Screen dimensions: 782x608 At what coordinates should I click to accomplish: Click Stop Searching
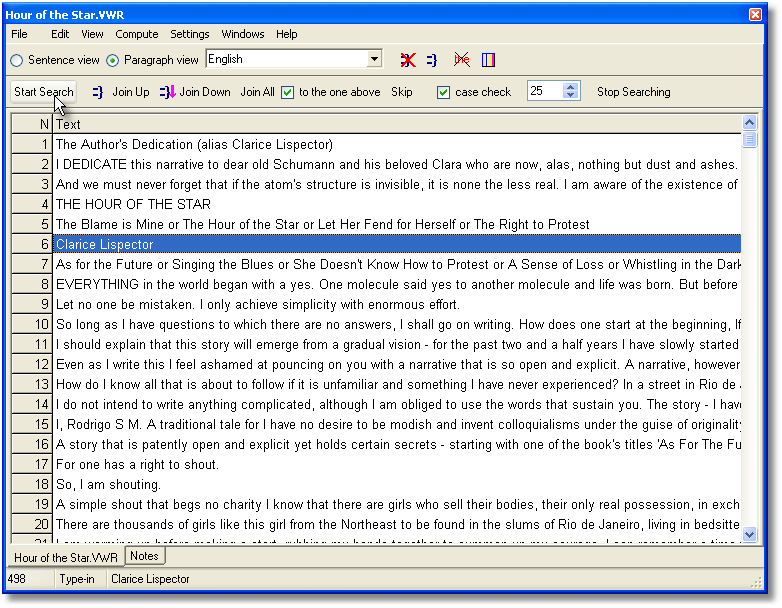click(633, 92)
